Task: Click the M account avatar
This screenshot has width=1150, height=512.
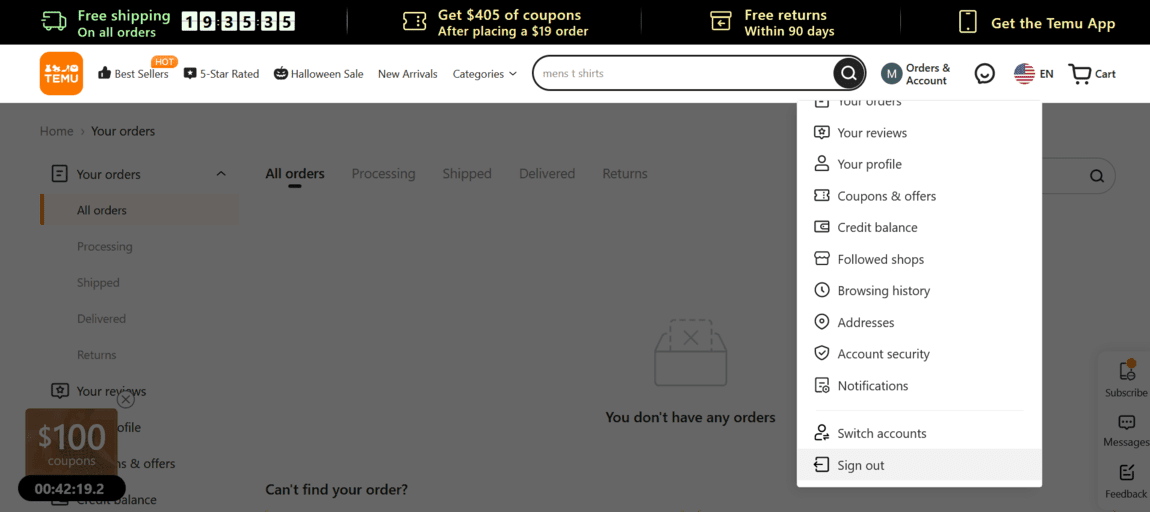Action: [x=891, y=73]
